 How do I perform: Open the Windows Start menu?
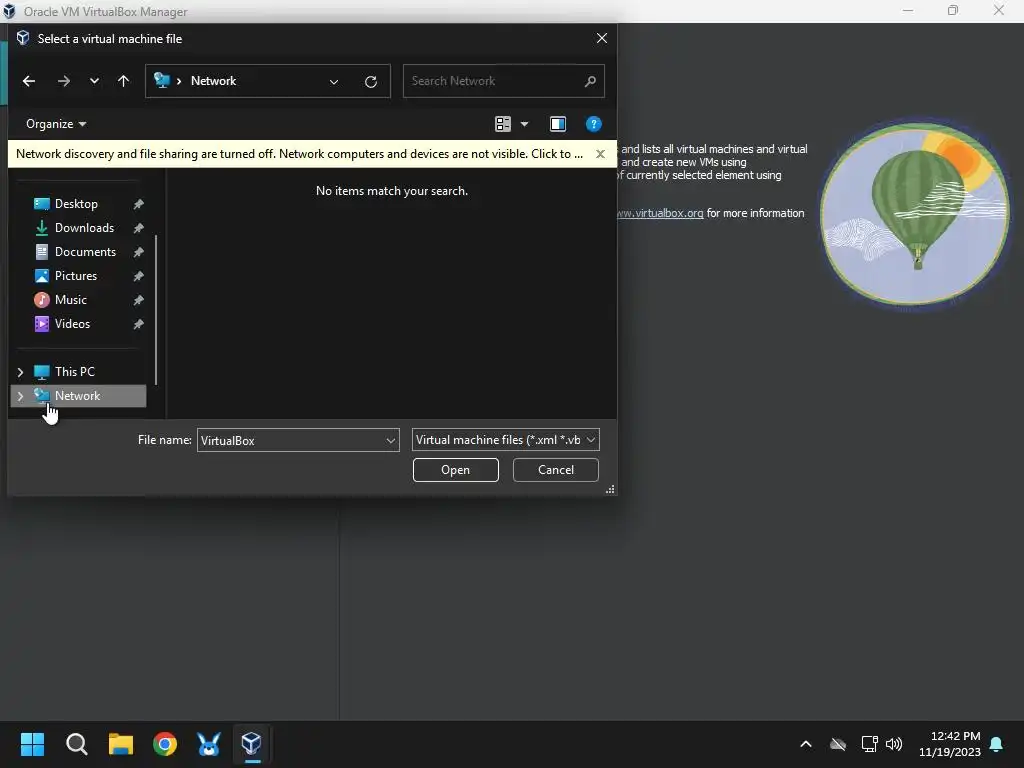tap(32, 744)
